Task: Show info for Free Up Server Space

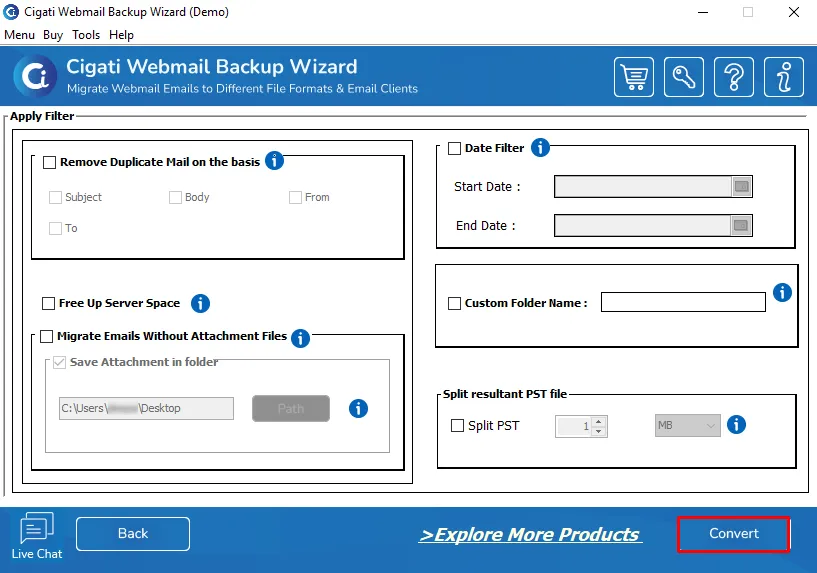Action: (200, 303)
